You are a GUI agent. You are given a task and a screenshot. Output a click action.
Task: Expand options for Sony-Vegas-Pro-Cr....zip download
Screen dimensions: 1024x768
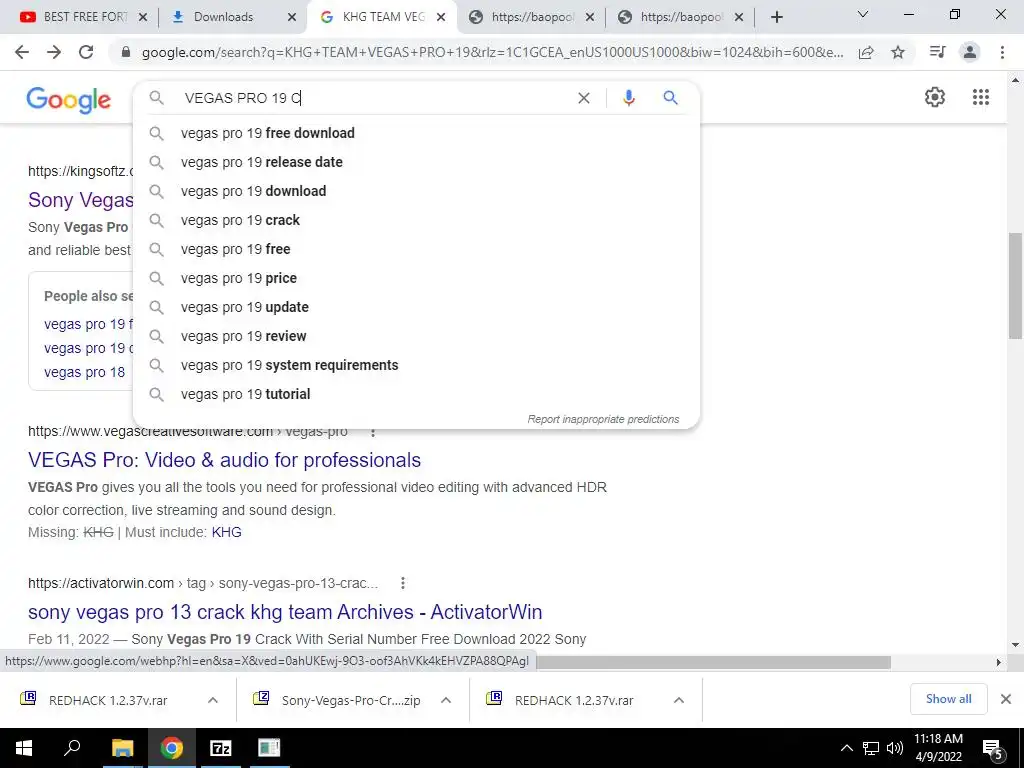446,700
